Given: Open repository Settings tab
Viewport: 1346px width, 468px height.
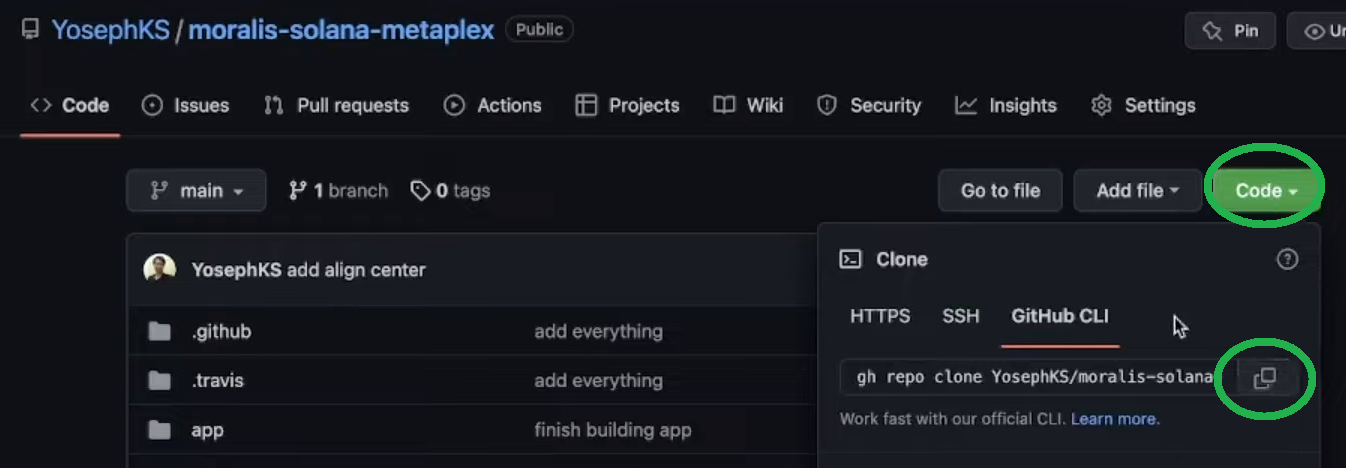Looking at the screenshot, I should [1143, 105].
